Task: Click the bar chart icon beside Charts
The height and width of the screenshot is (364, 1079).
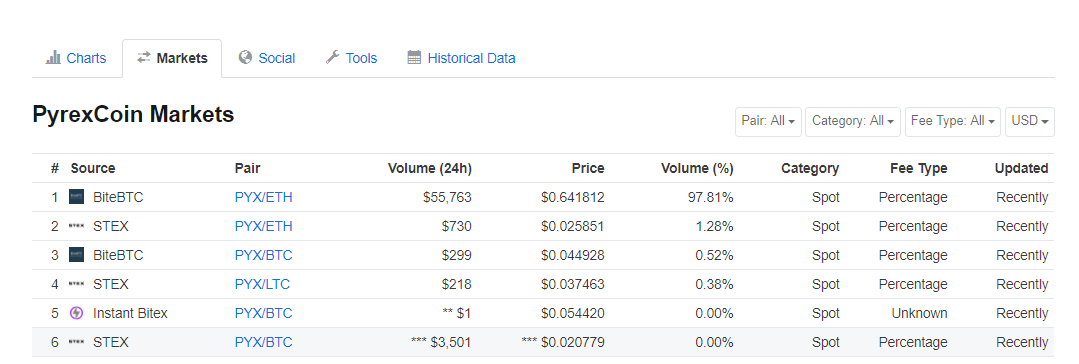Action: click(53, 58)
